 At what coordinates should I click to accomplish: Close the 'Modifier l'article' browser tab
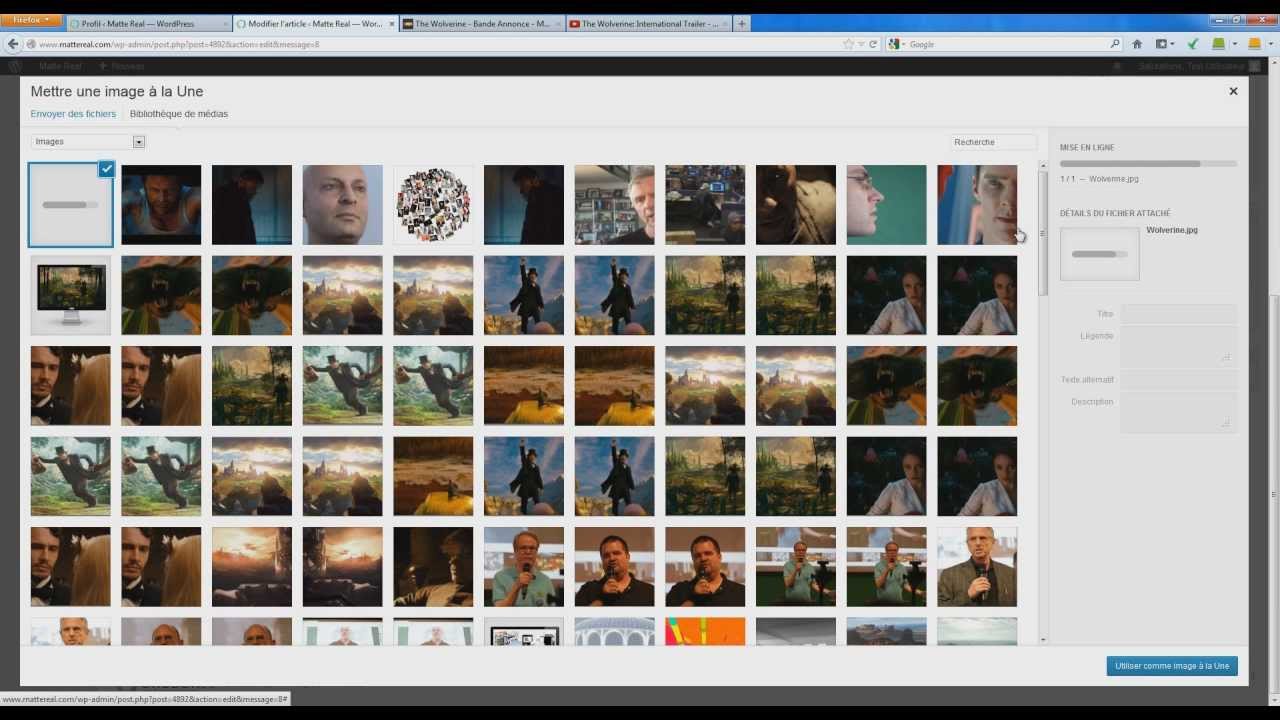coord(391,24)
